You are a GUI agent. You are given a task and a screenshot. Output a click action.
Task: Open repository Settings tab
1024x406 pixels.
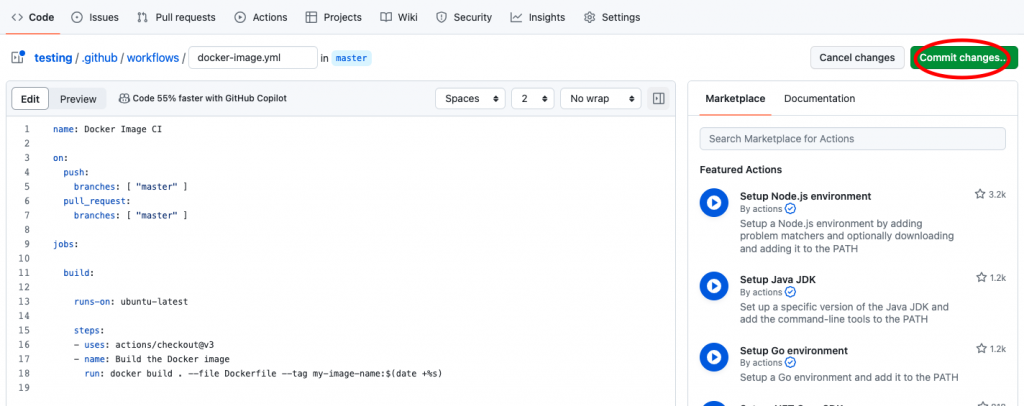(612, 18)
